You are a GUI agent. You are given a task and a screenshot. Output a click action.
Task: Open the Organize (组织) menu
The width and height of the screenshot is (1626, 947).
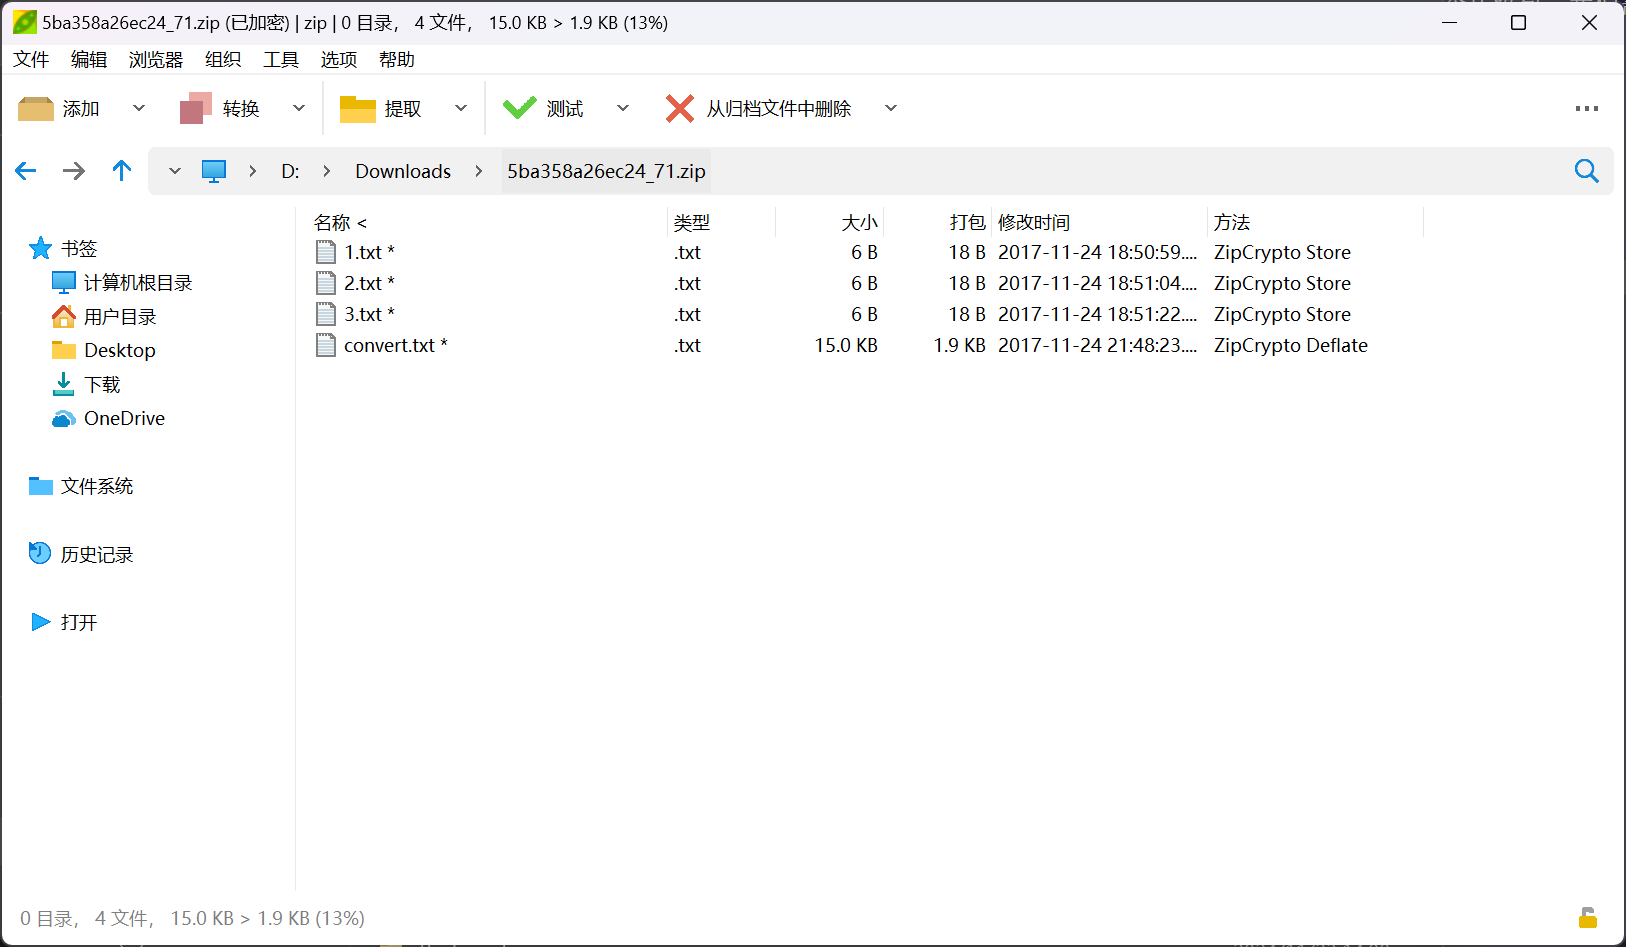pos(223,59)
